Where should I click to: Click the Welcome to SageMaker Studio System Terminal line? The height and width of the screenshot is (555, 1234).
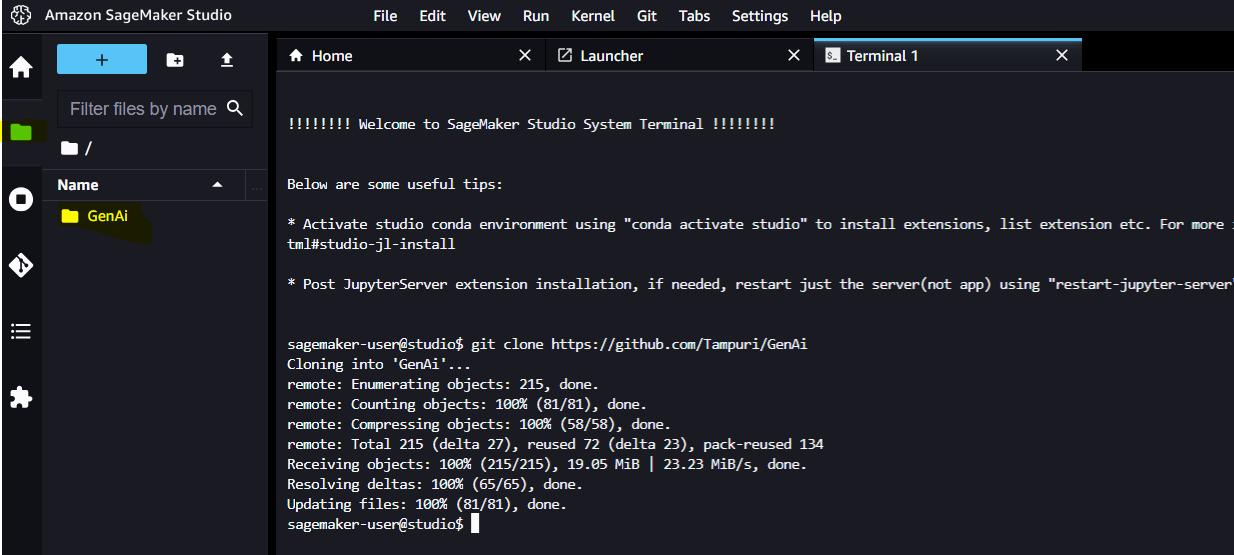[x=531, y=124]
